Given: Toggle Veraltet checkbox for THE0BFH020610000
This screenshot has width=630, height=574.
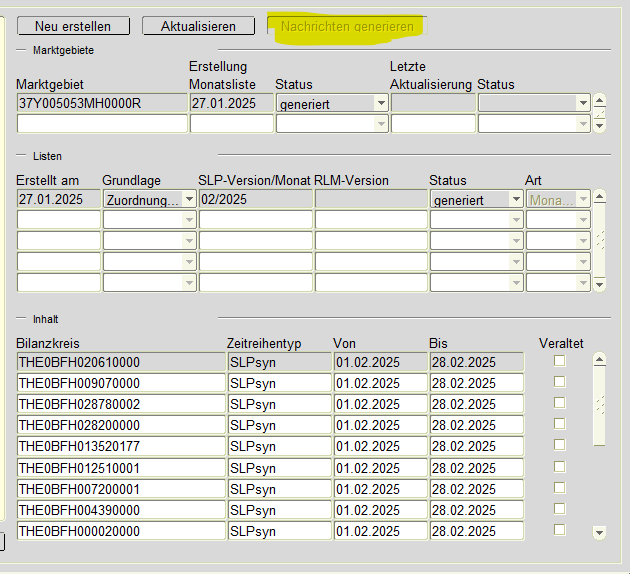Looking at the screenshot, I should click(560, 361).
